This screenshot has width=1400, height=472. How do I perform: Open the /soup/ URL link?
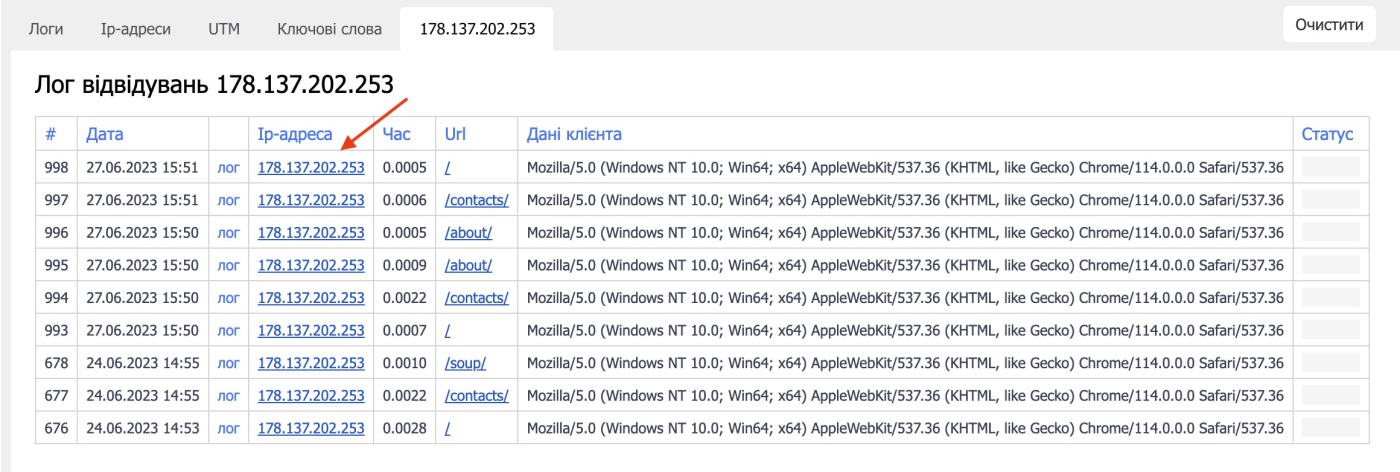465,363
